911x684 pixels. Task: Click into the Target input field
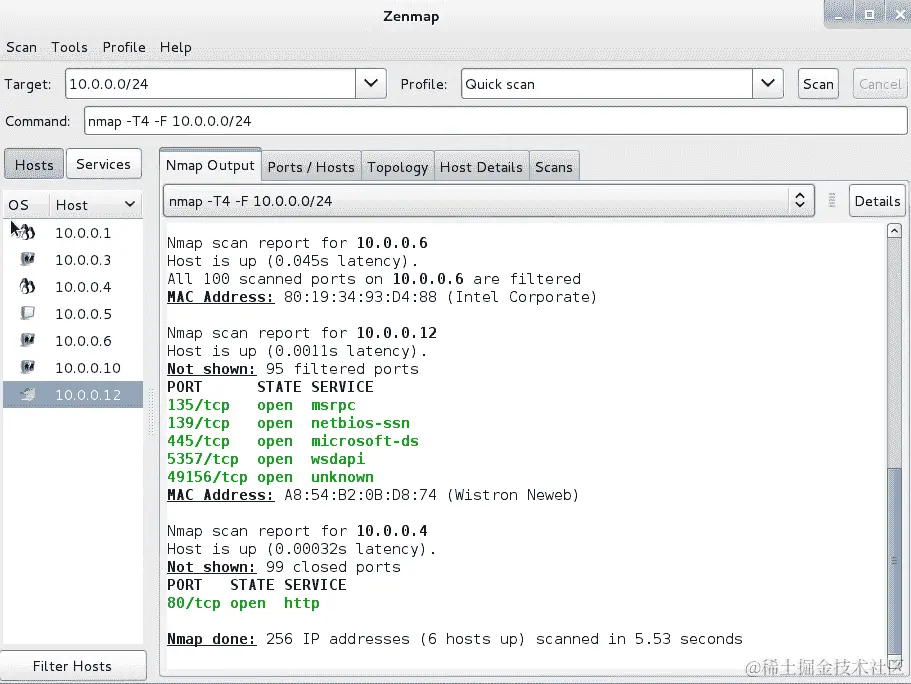point(210,84)
